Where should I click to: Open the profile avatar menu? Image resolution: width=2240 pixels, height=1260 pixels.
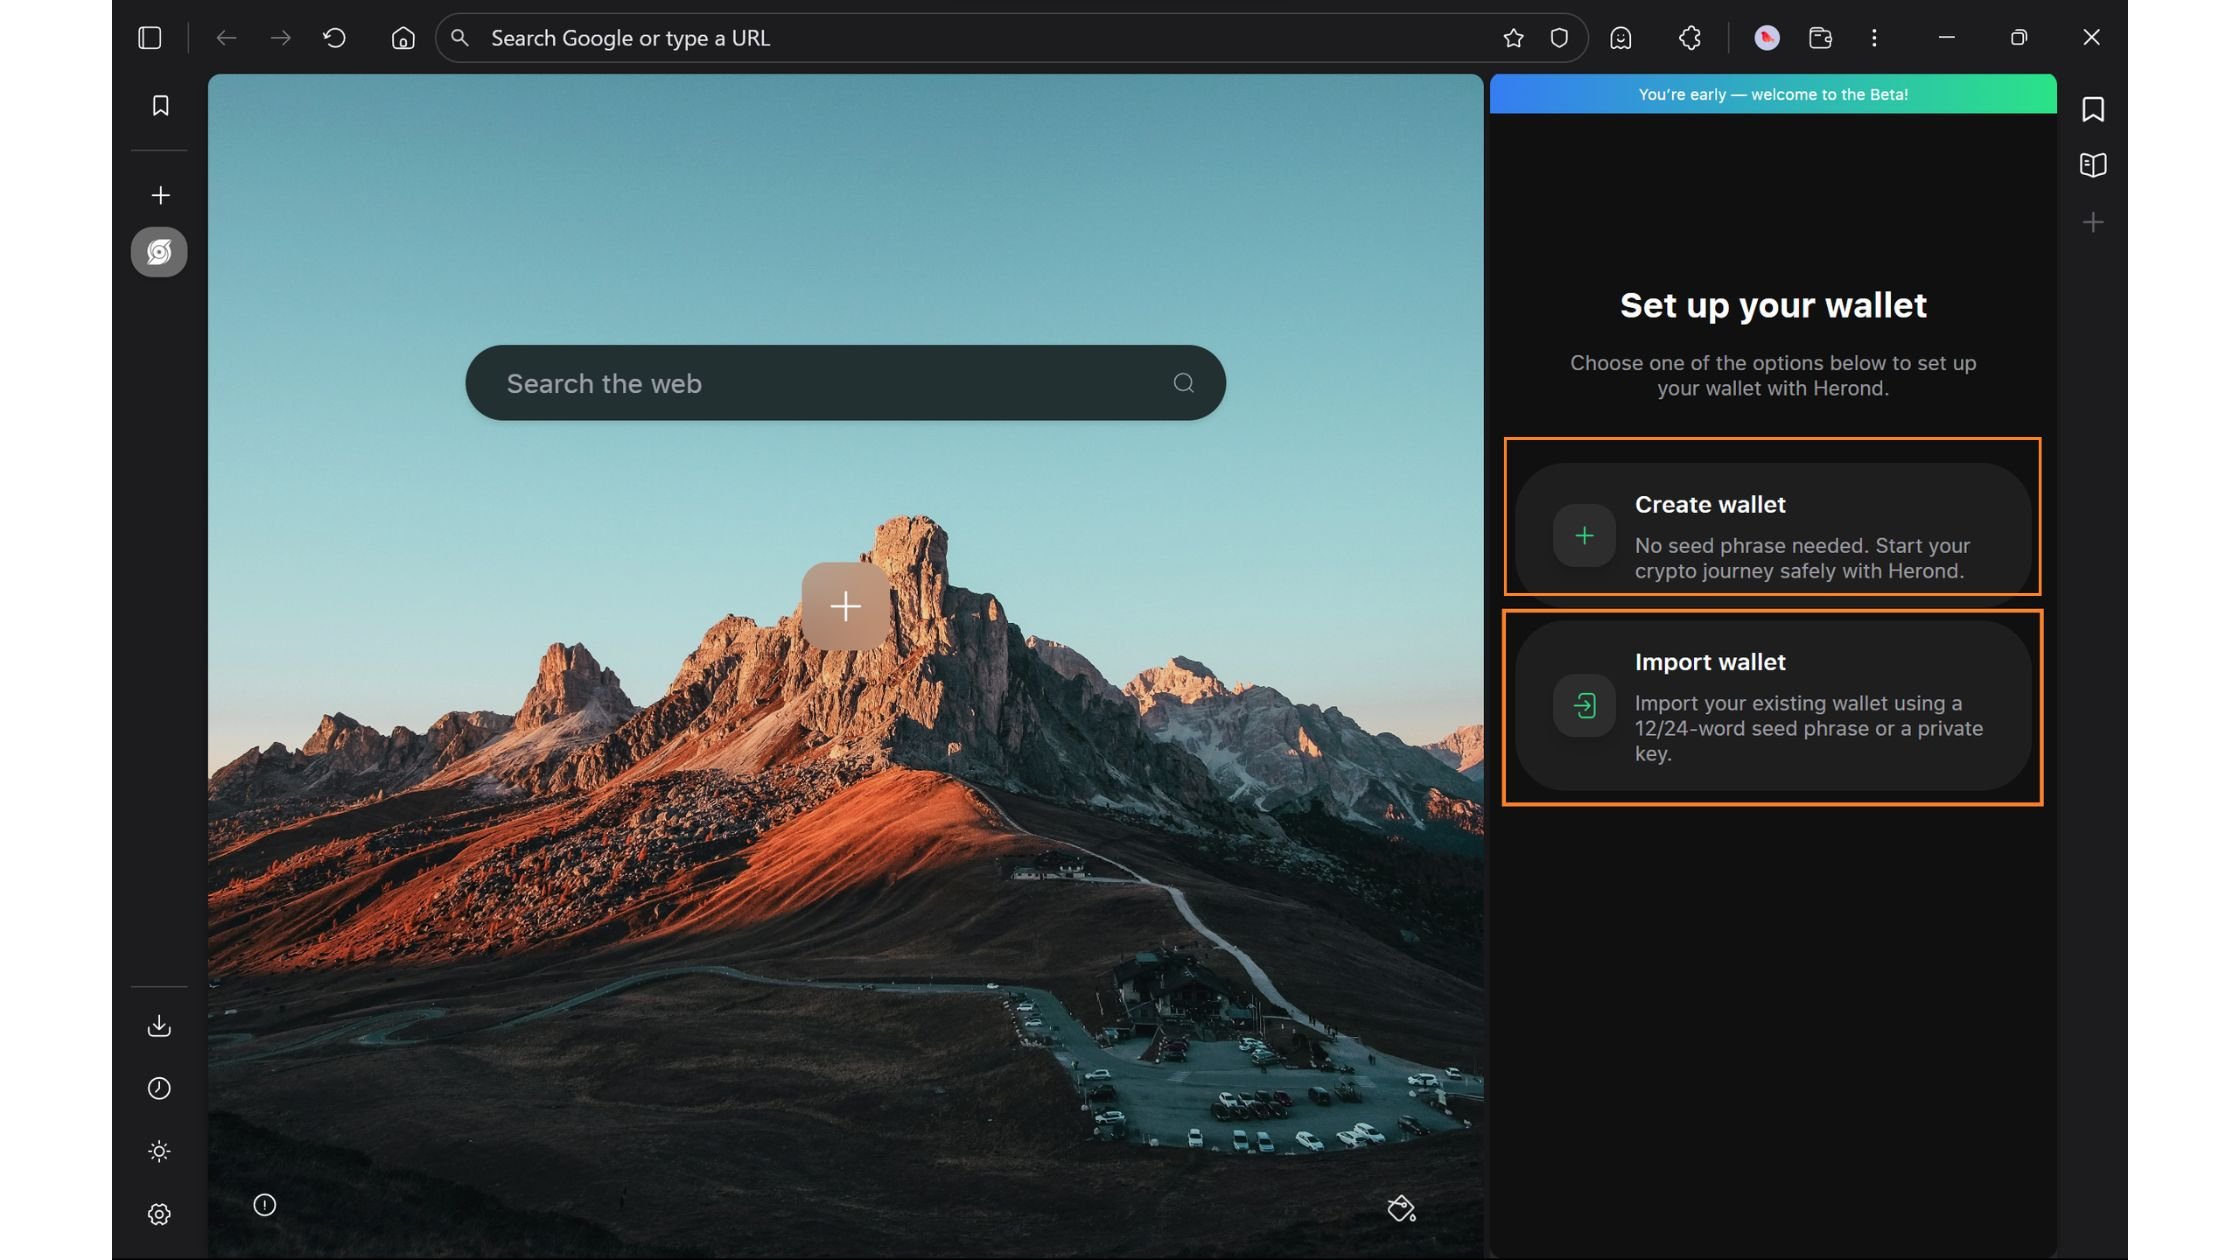coord(1768,37)
